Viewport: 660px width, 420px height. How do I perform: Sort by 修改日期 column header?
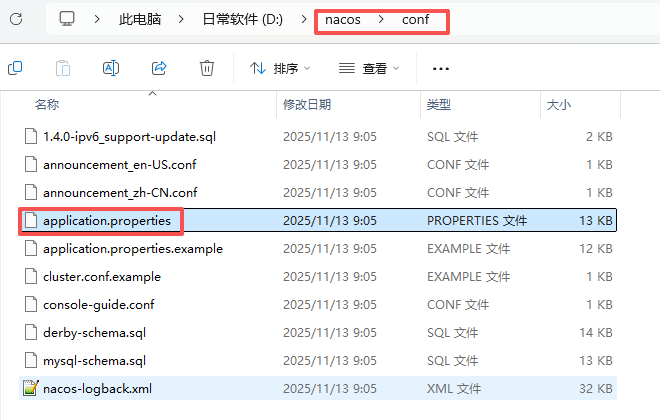(307, 104)
